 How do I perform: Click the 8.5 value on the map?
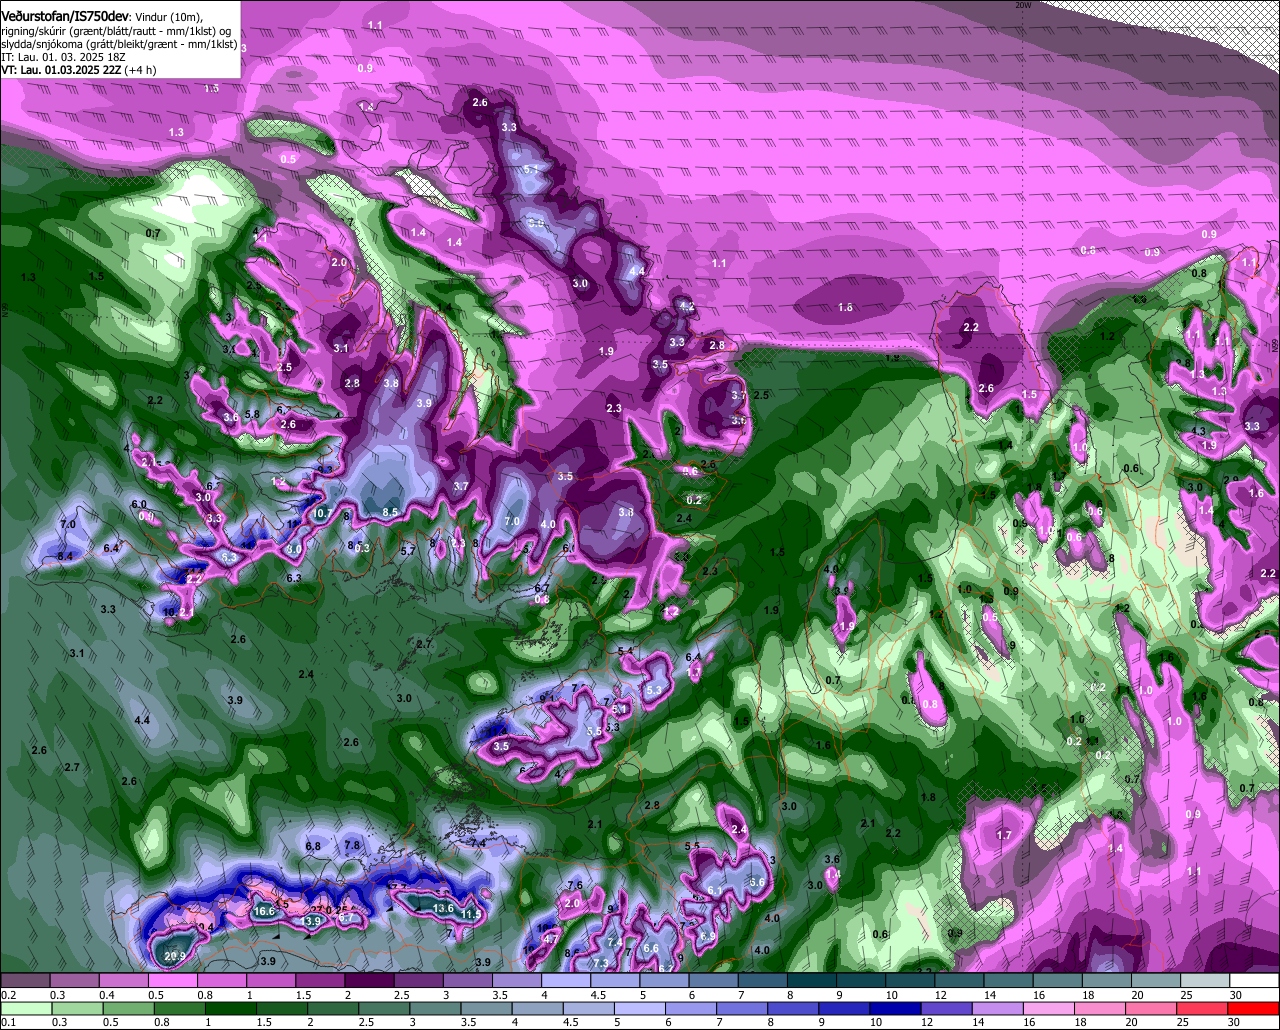pyautogui.click(x=391, y=512)
